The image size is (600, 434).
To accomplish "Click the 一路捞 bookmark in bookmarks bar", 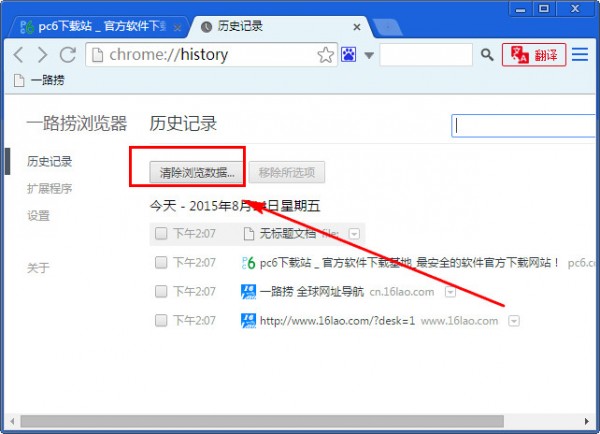I will pyautogui.click(x=40, y=78).
